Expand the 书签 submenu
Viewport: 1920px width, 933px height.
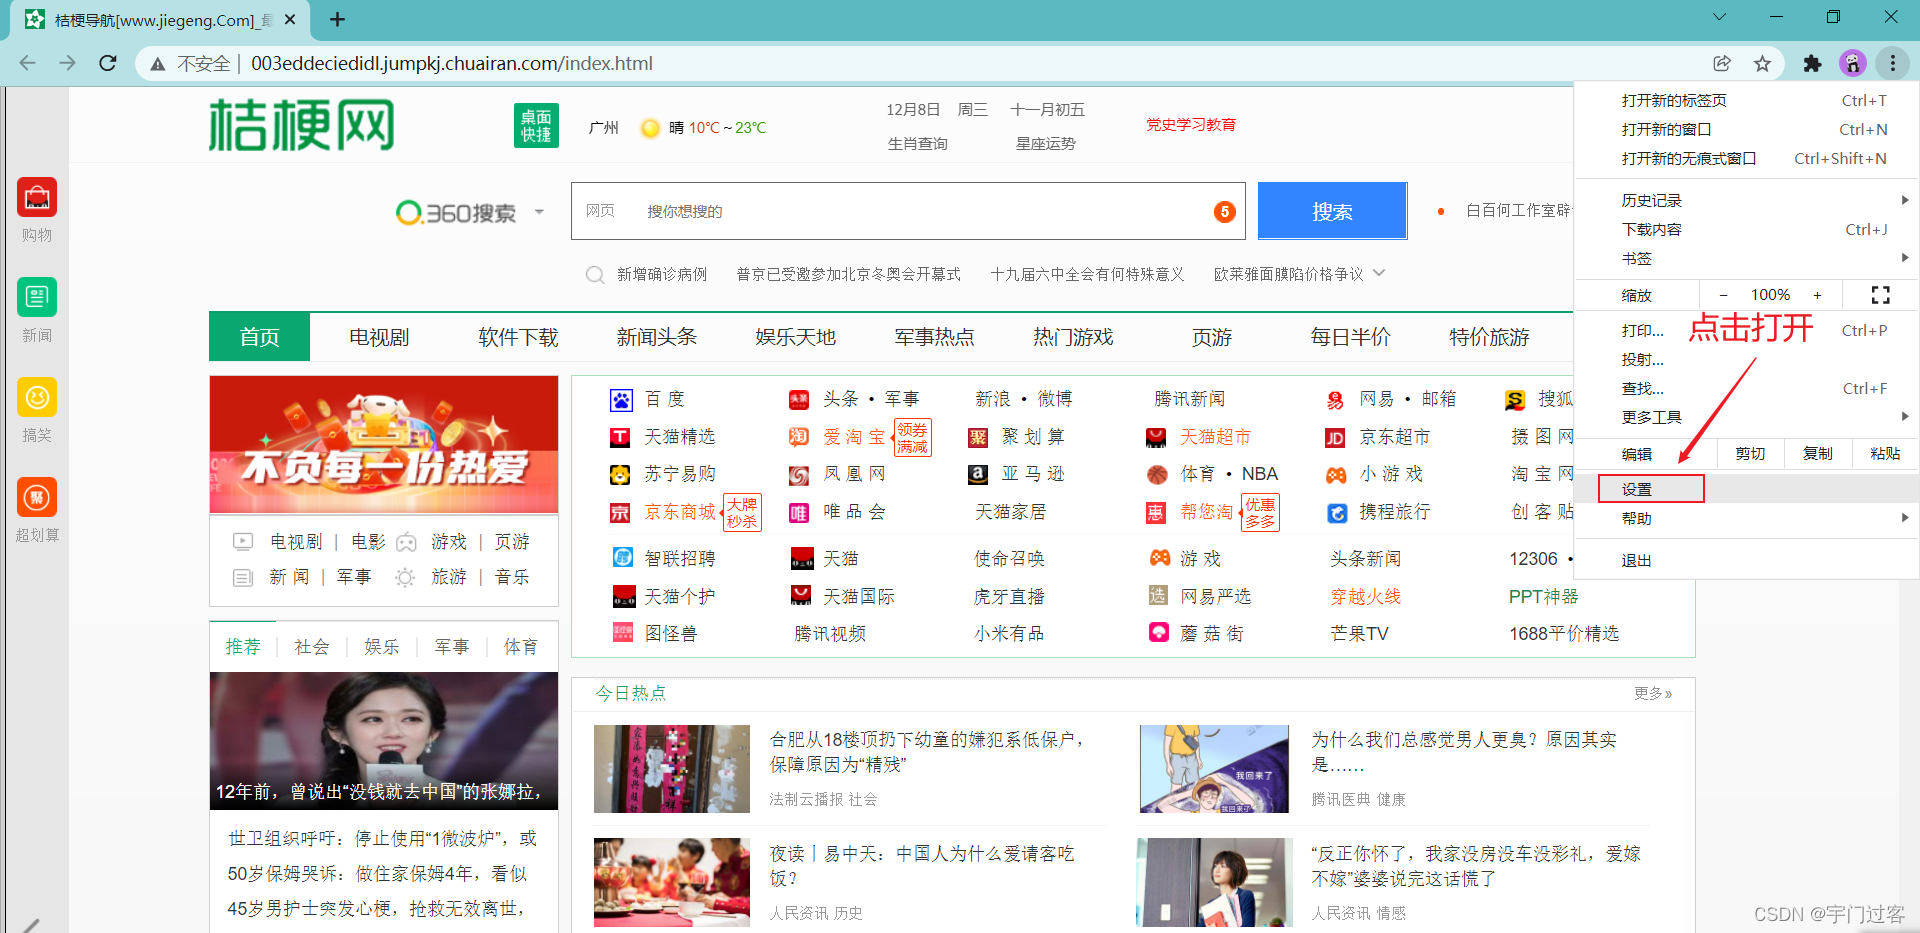[1904, 258]
